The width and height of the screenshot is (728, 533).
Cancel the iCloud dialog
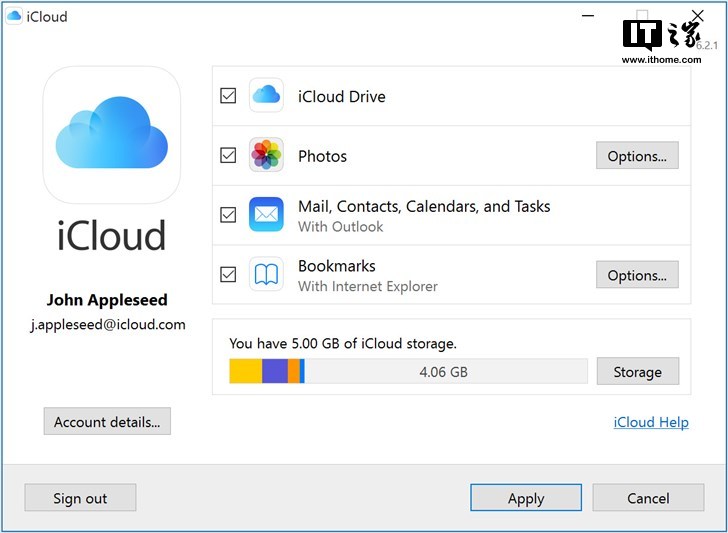[x=648, y=498]
